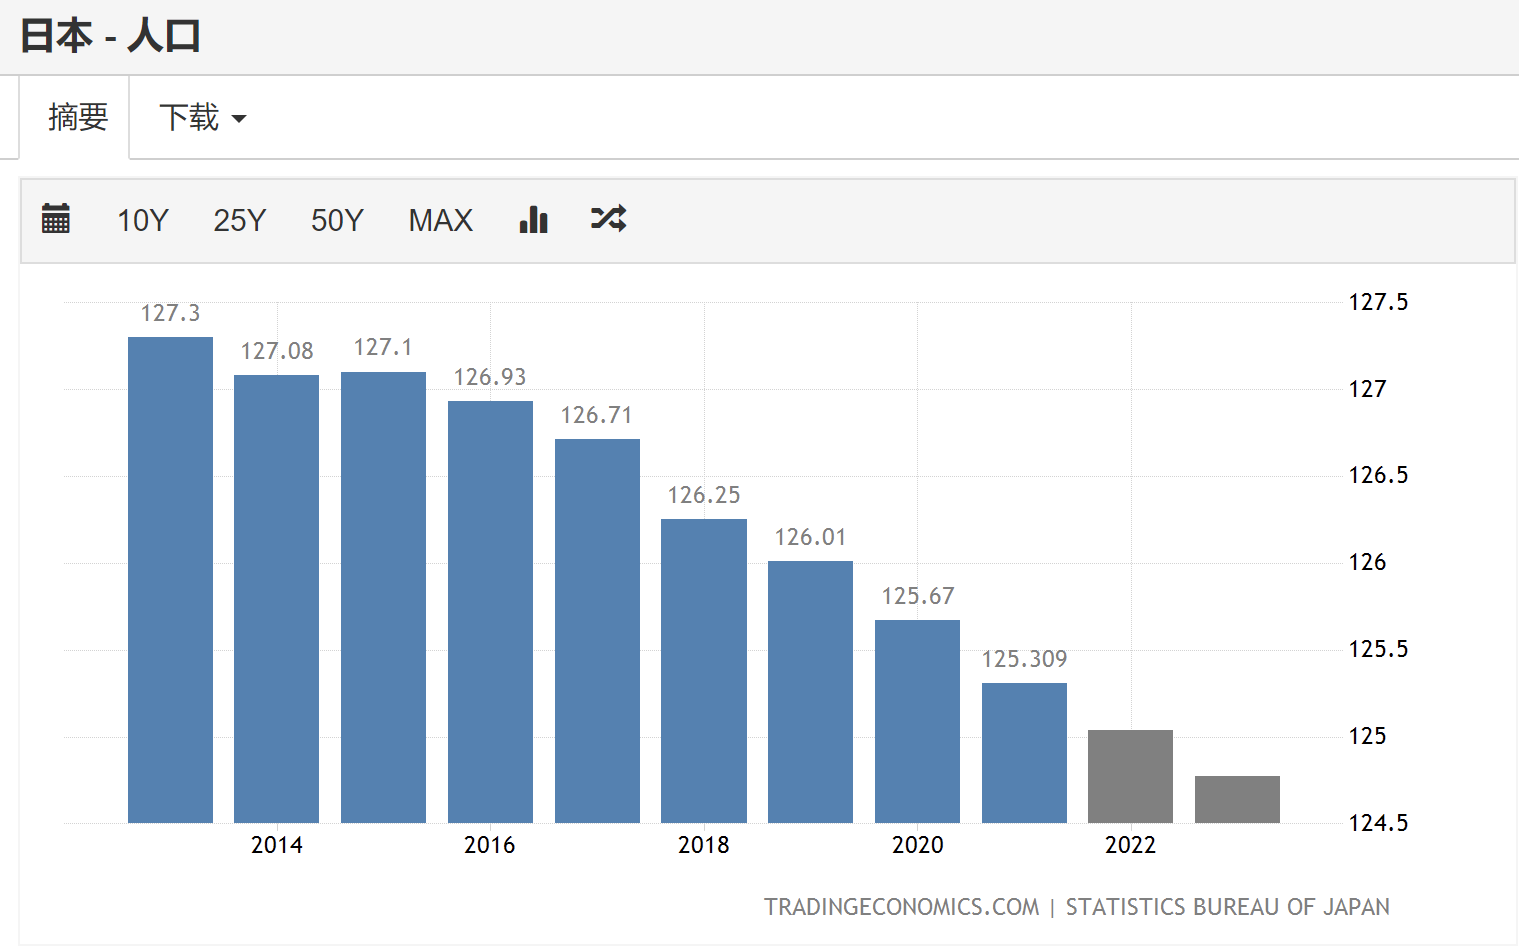This screenshot has width=1519, height=948.
Task: Switch to the 50Y time range
Action: pos(337,220)
